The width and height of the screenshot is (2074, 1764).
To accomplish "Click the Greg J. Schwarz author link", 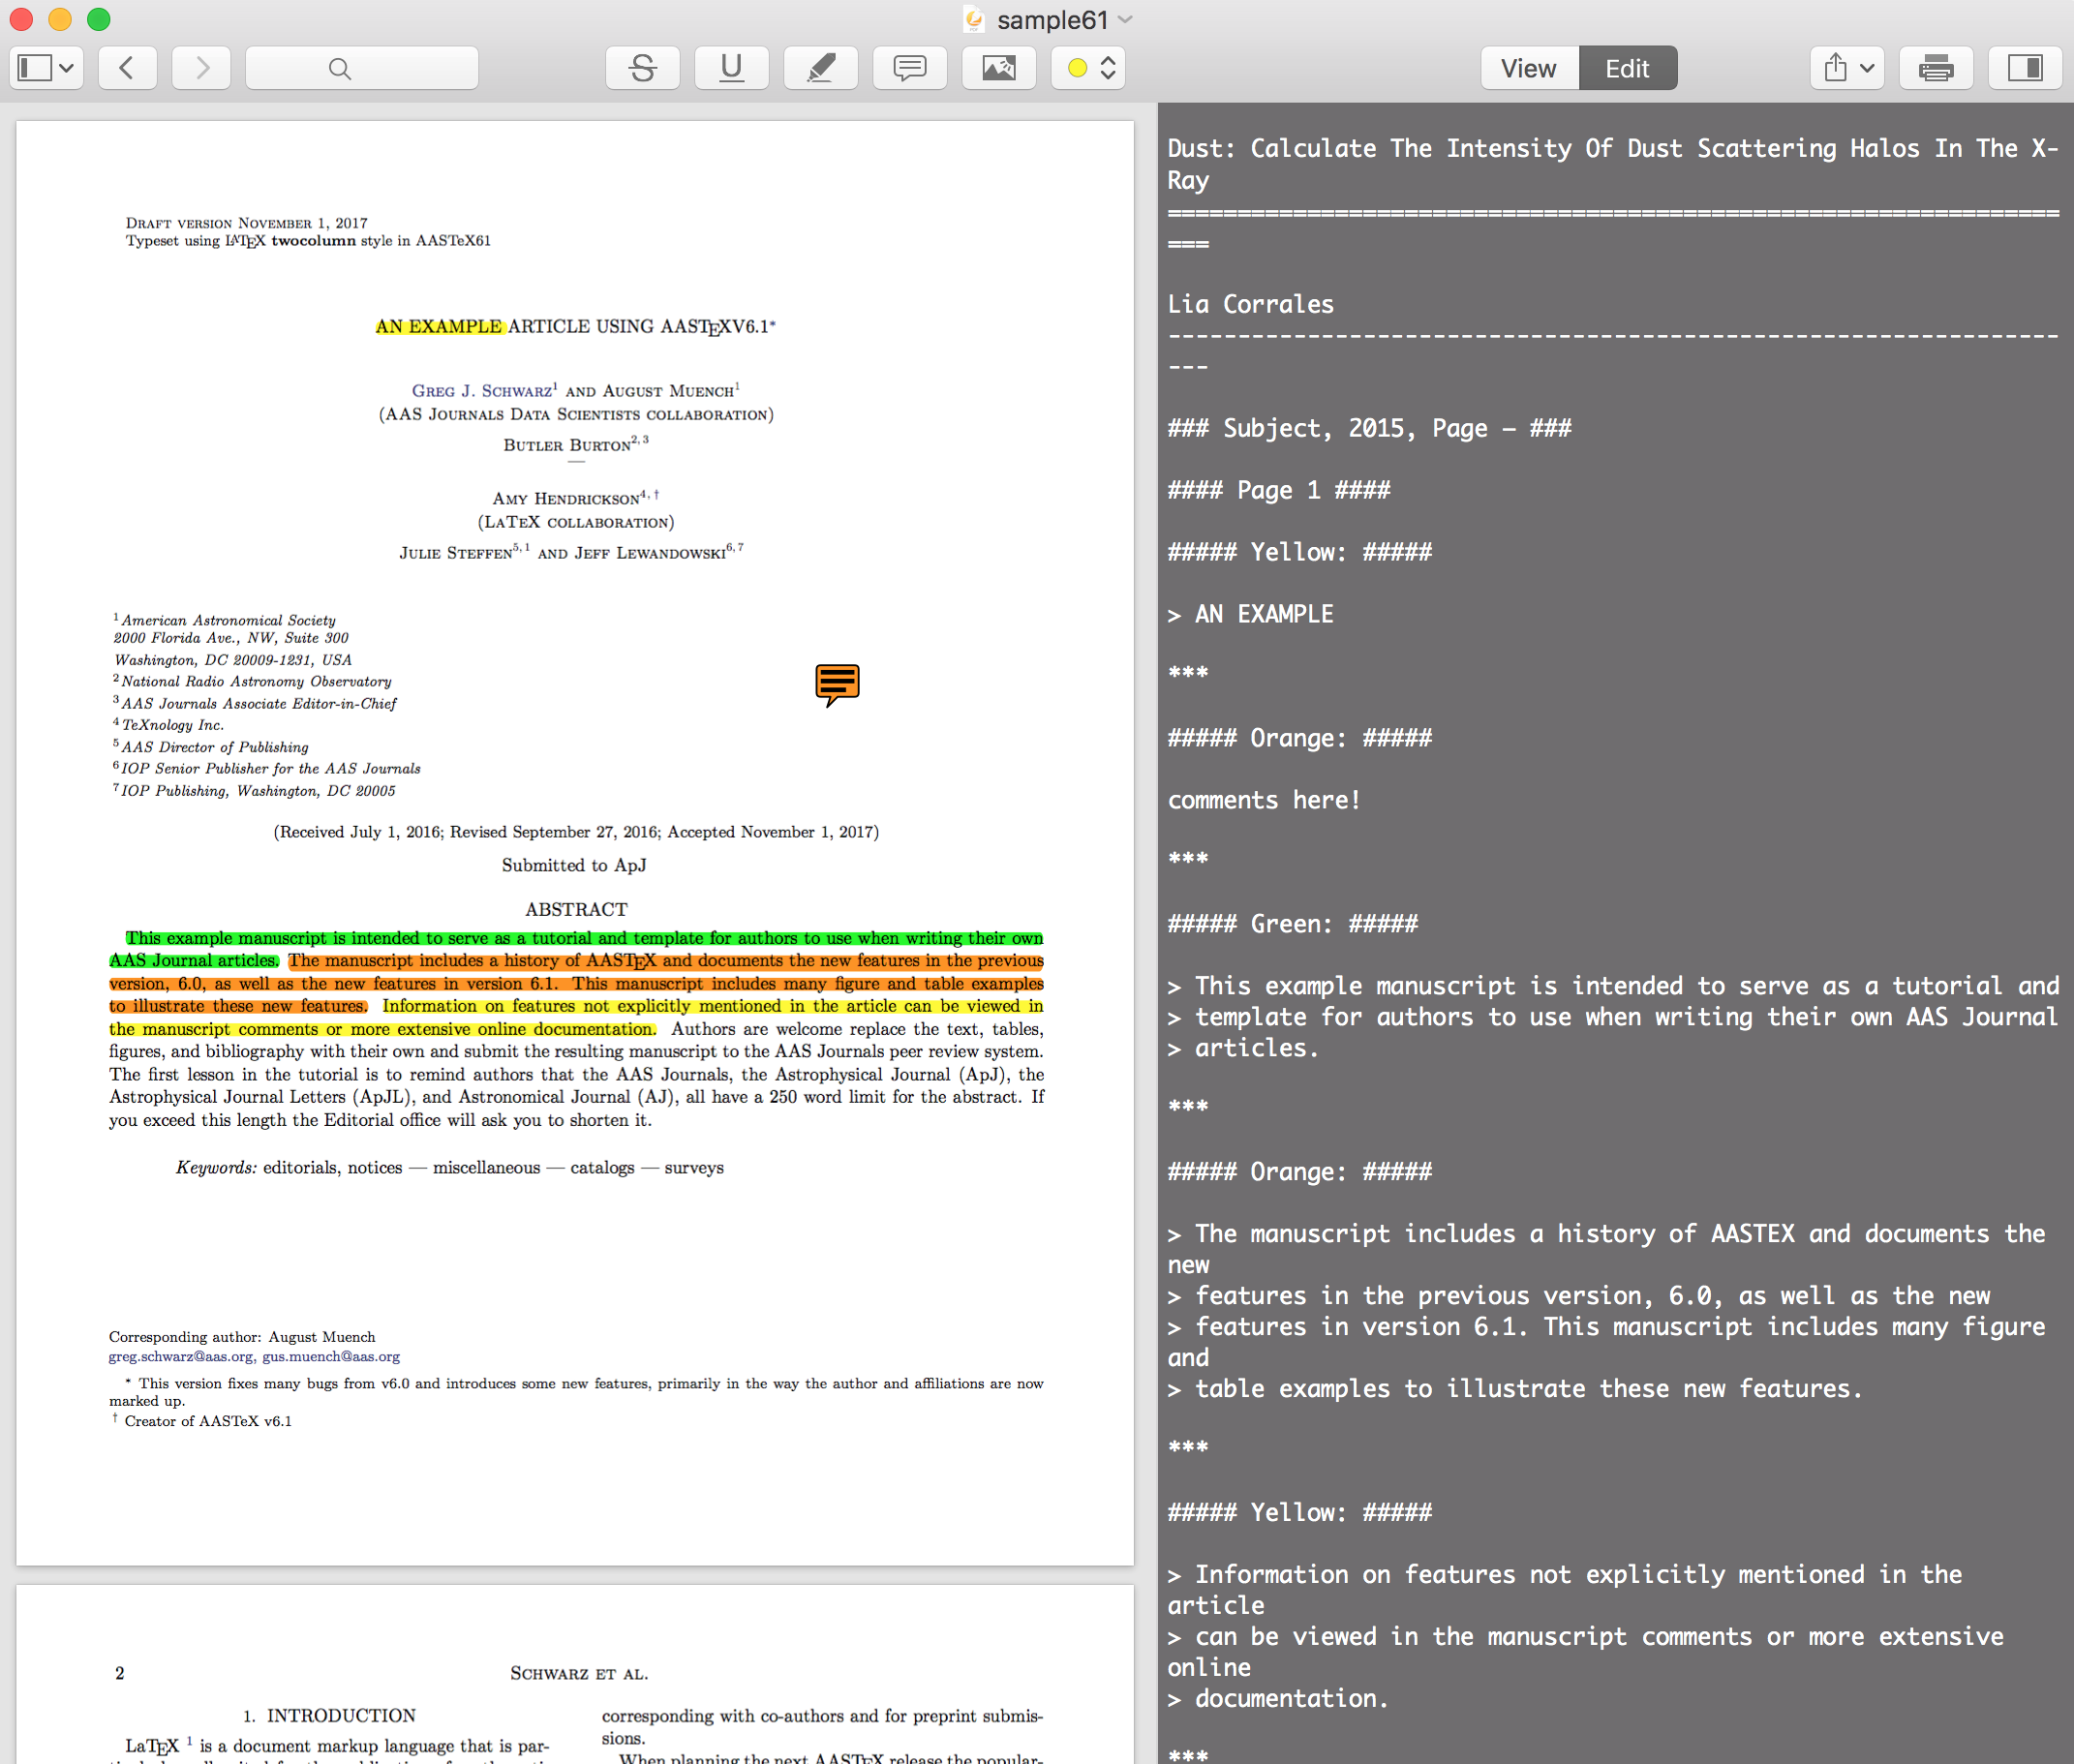I will click(481, 391).
